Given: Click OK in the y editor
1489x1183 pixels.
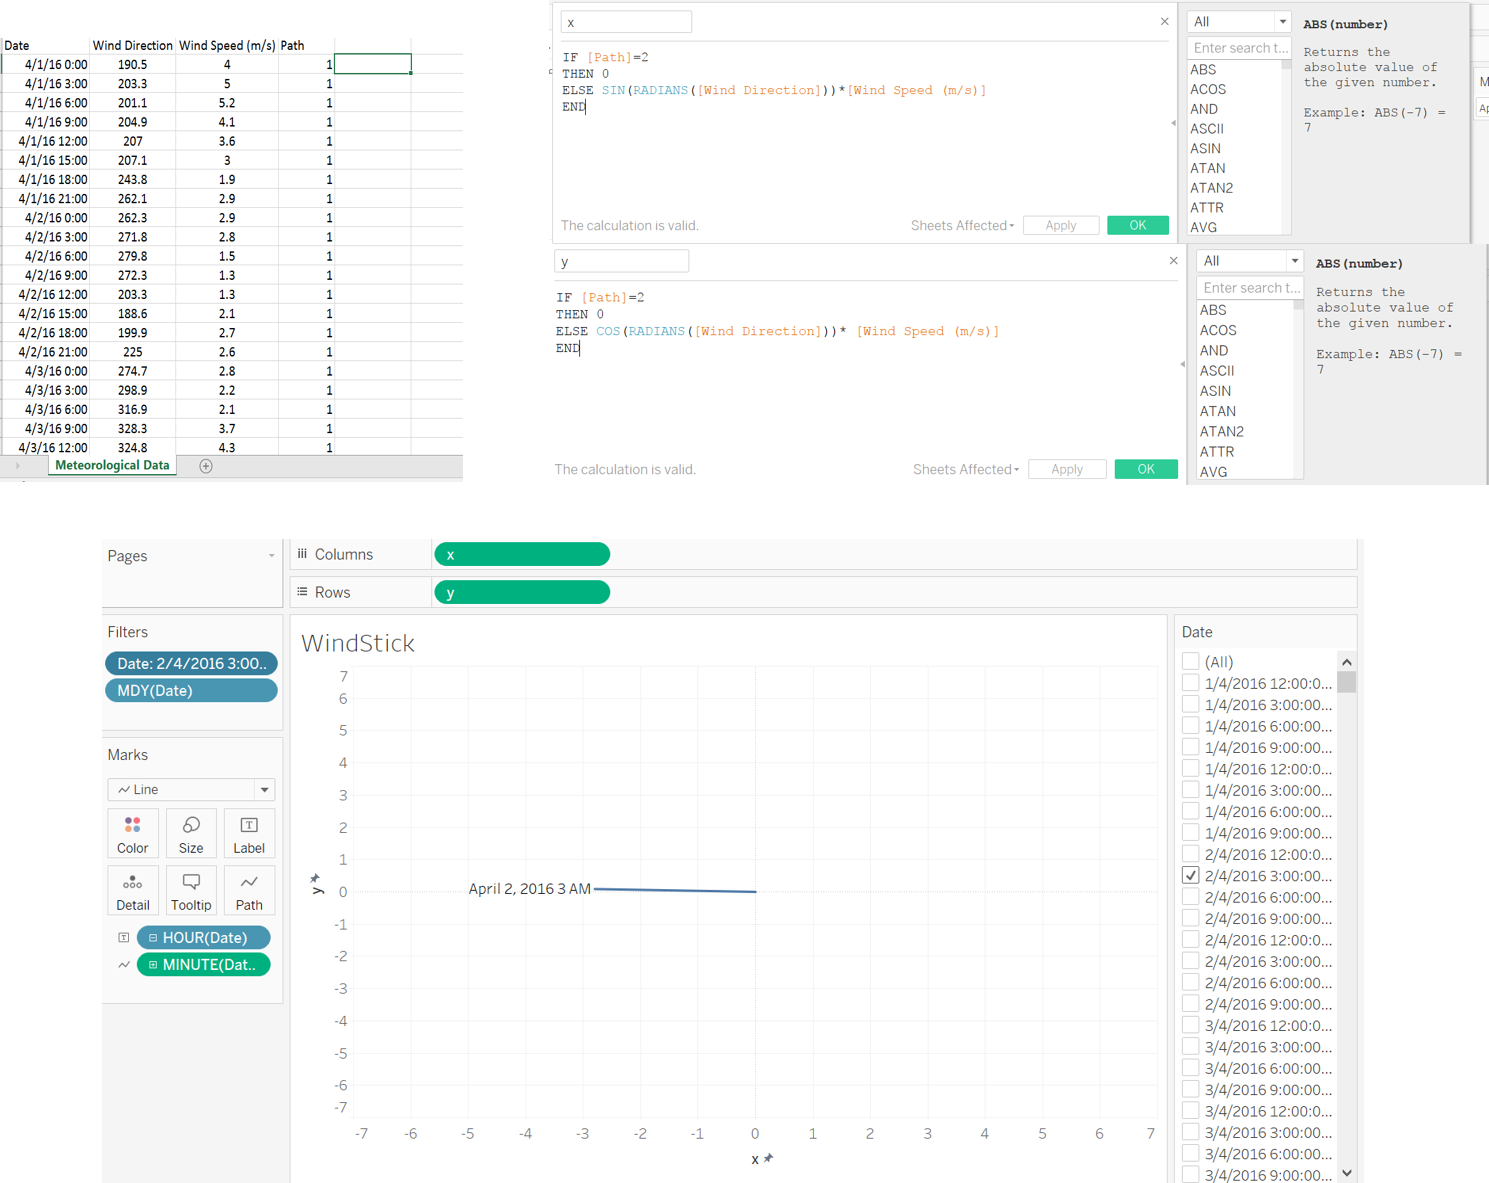Looking at the screenshot, I should [1146, 470].
